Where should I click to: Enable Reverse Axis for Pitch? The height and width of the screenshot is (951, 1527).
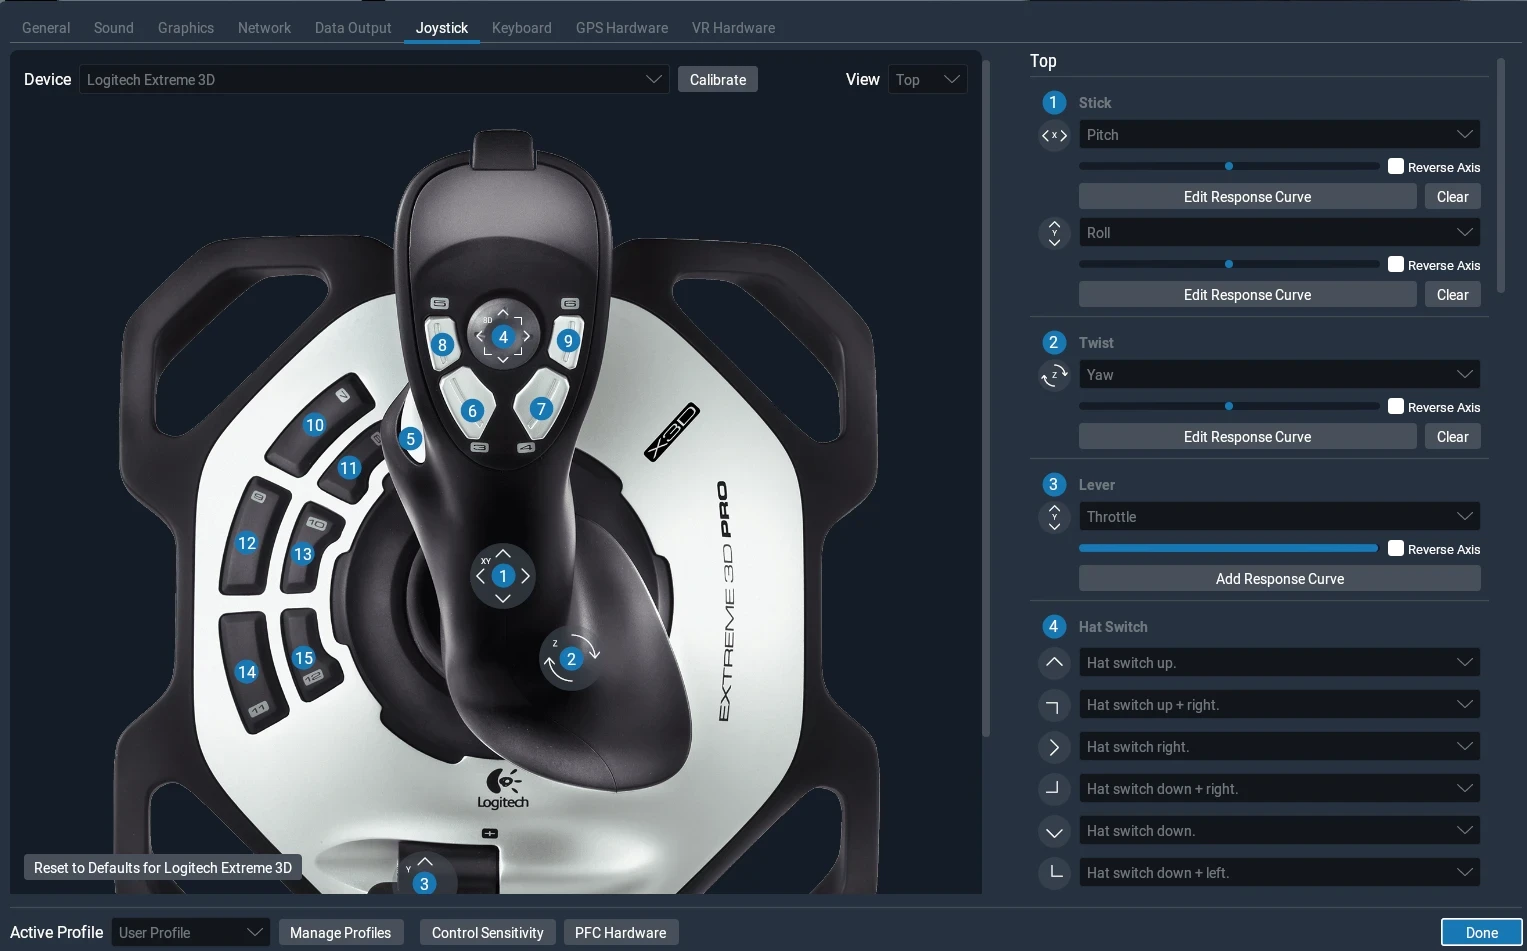tap(1396, 166)
